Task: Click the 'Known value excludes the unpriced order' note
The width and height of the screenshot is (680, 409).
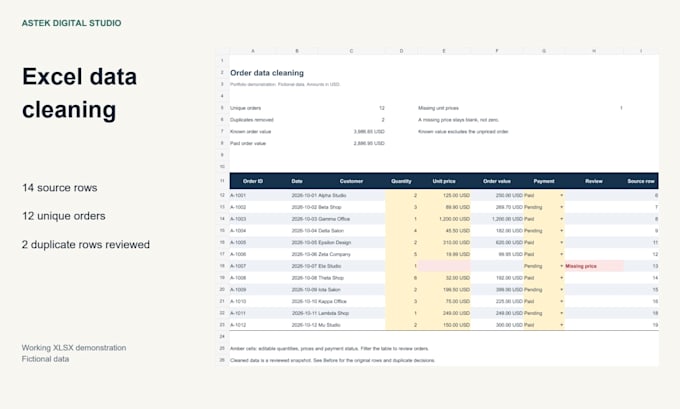Action: coord(463,131)
